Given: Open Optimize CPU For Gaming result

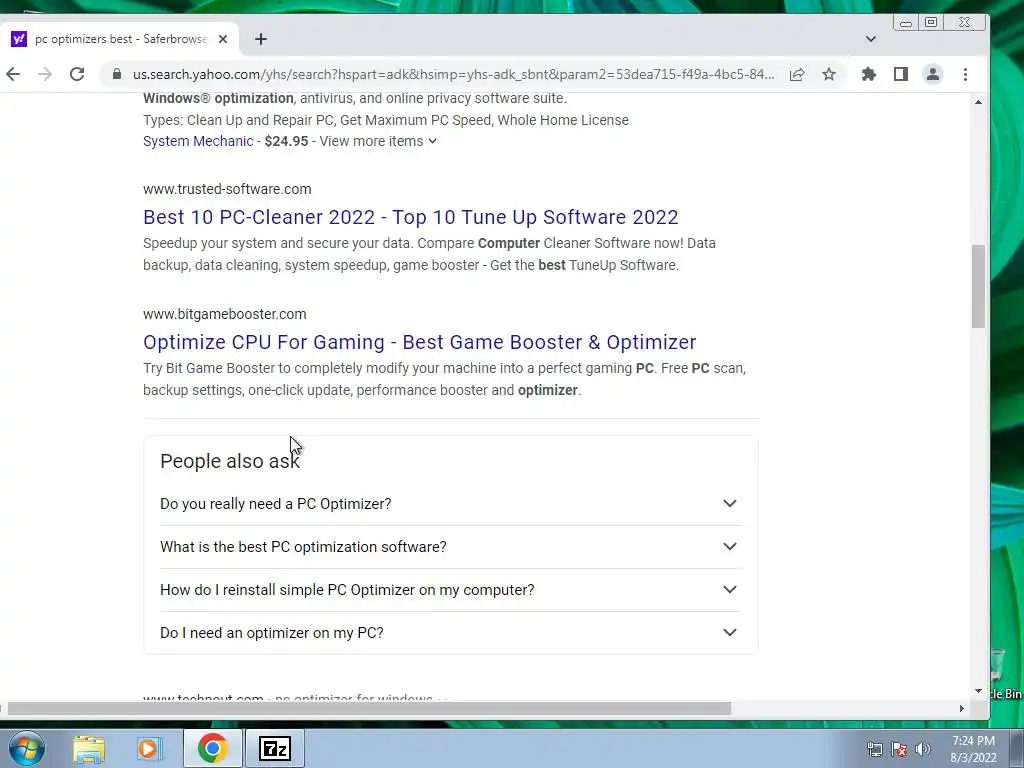Looking at the screenshot, I should coord(420,342).
